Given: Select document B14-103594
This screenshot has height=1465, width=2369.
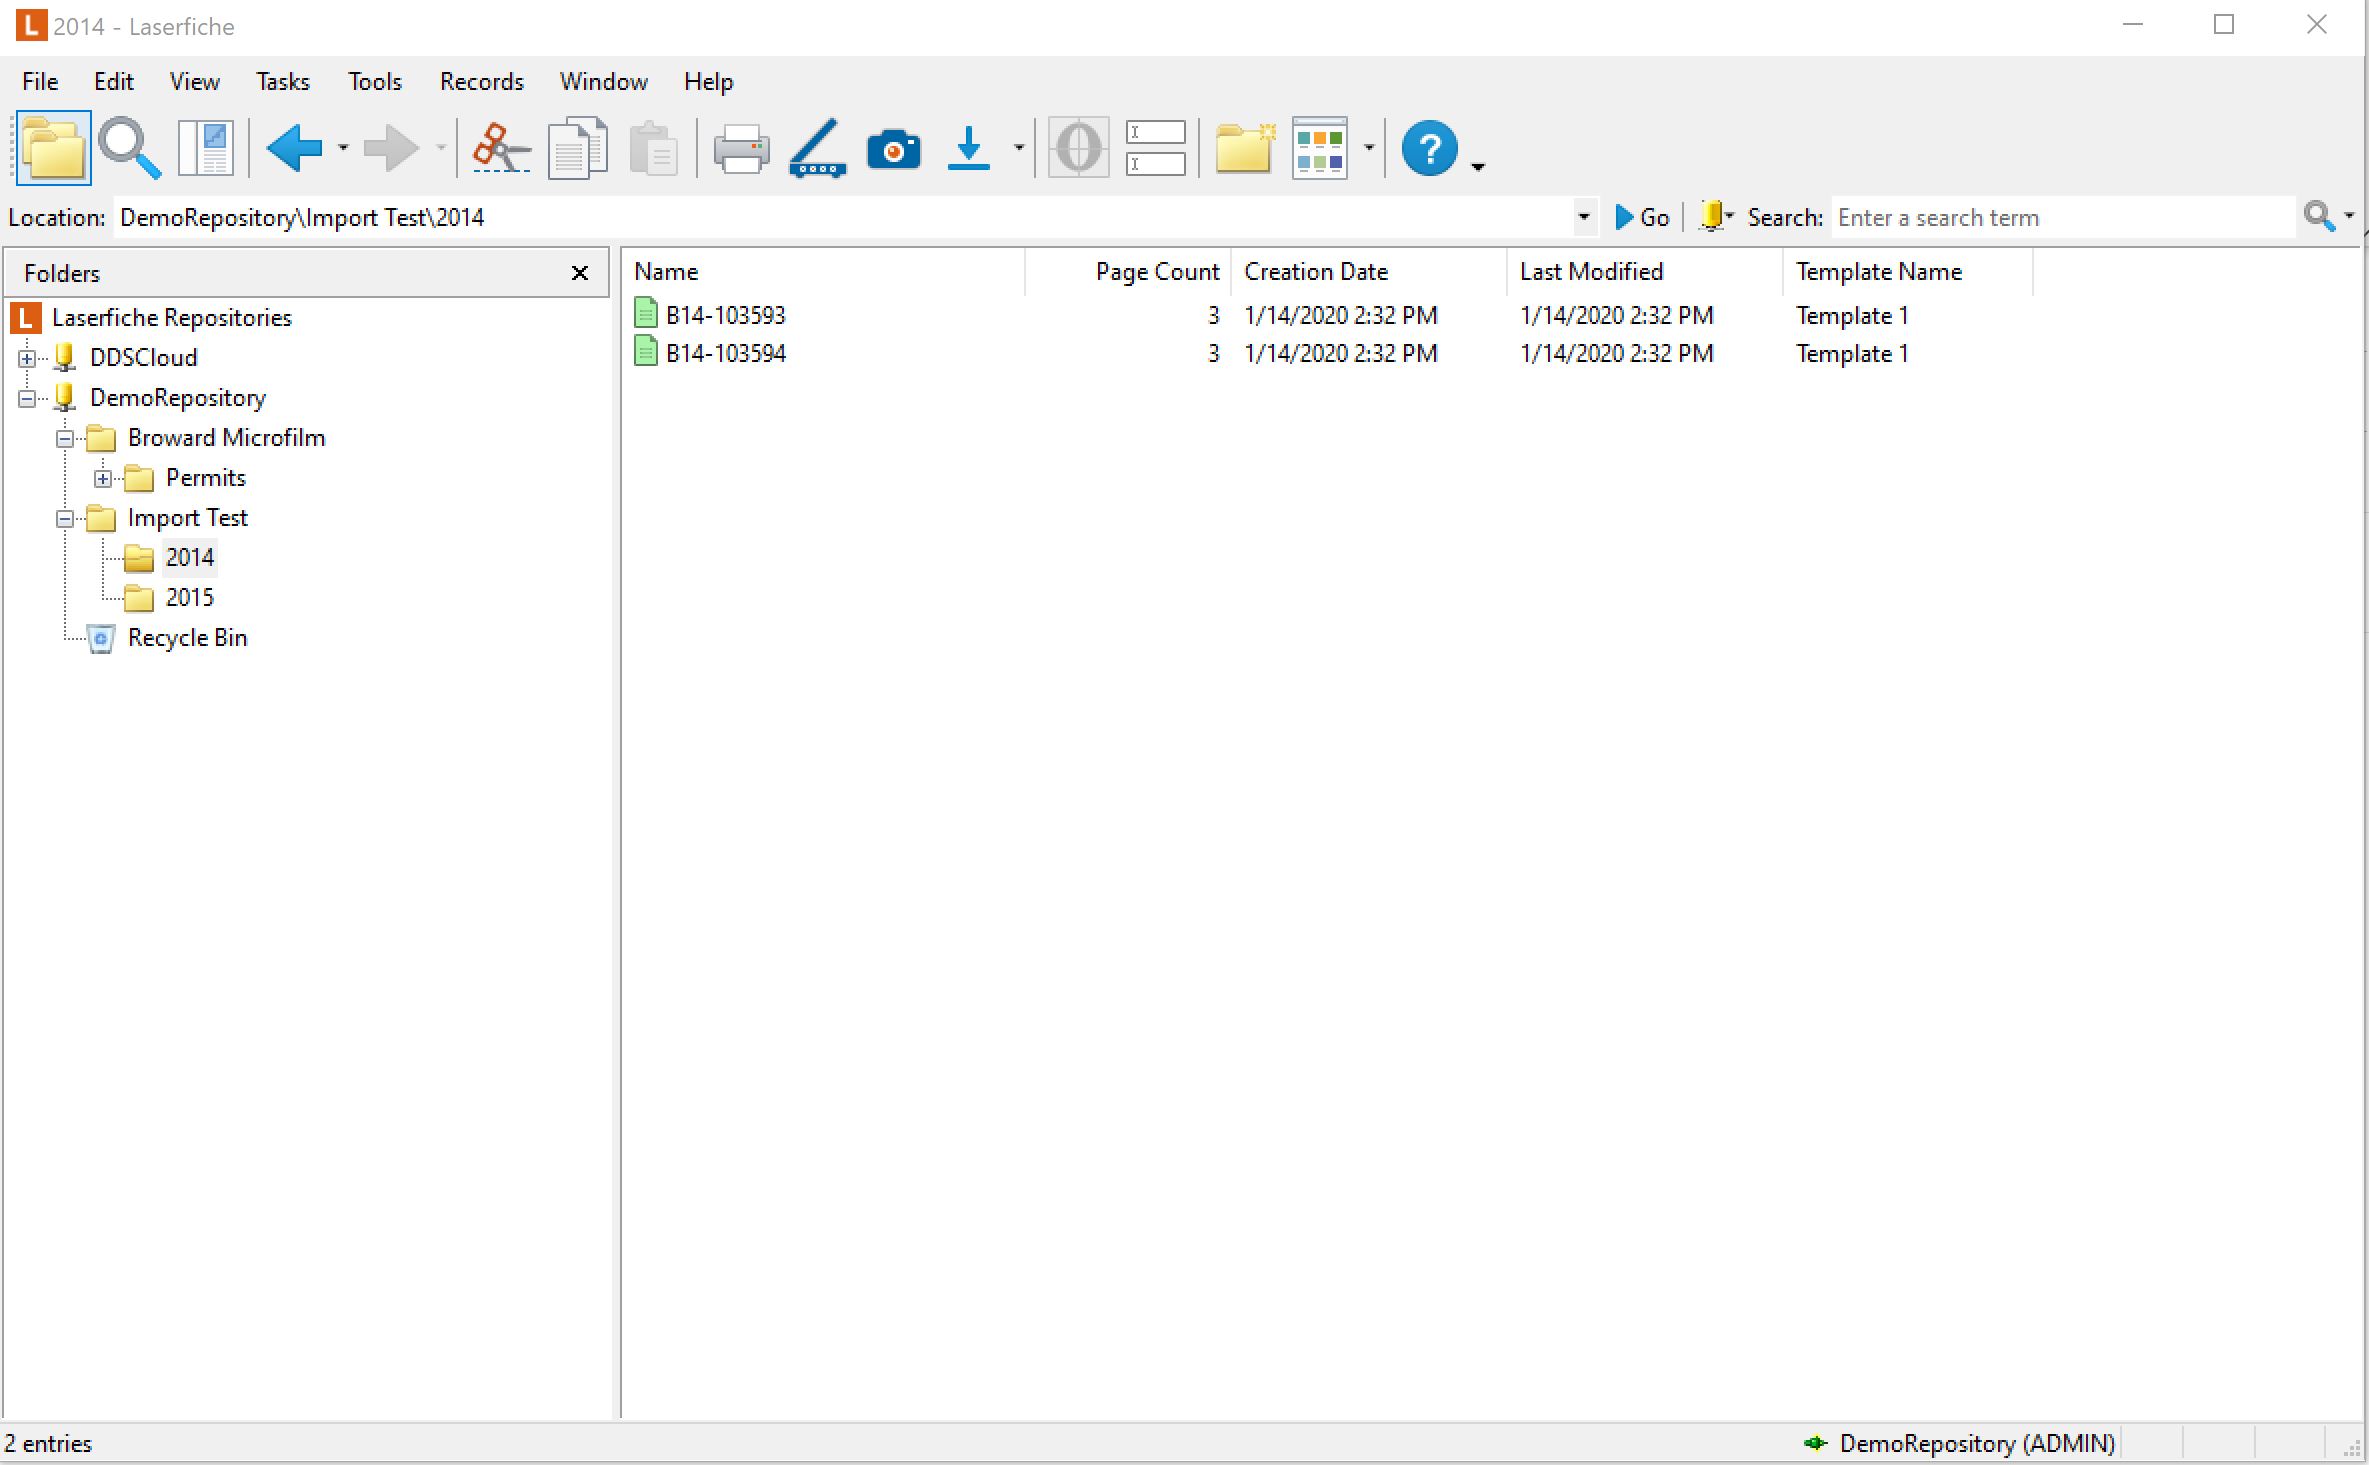Looking at the screenshot, I should (x=726, y=353).
